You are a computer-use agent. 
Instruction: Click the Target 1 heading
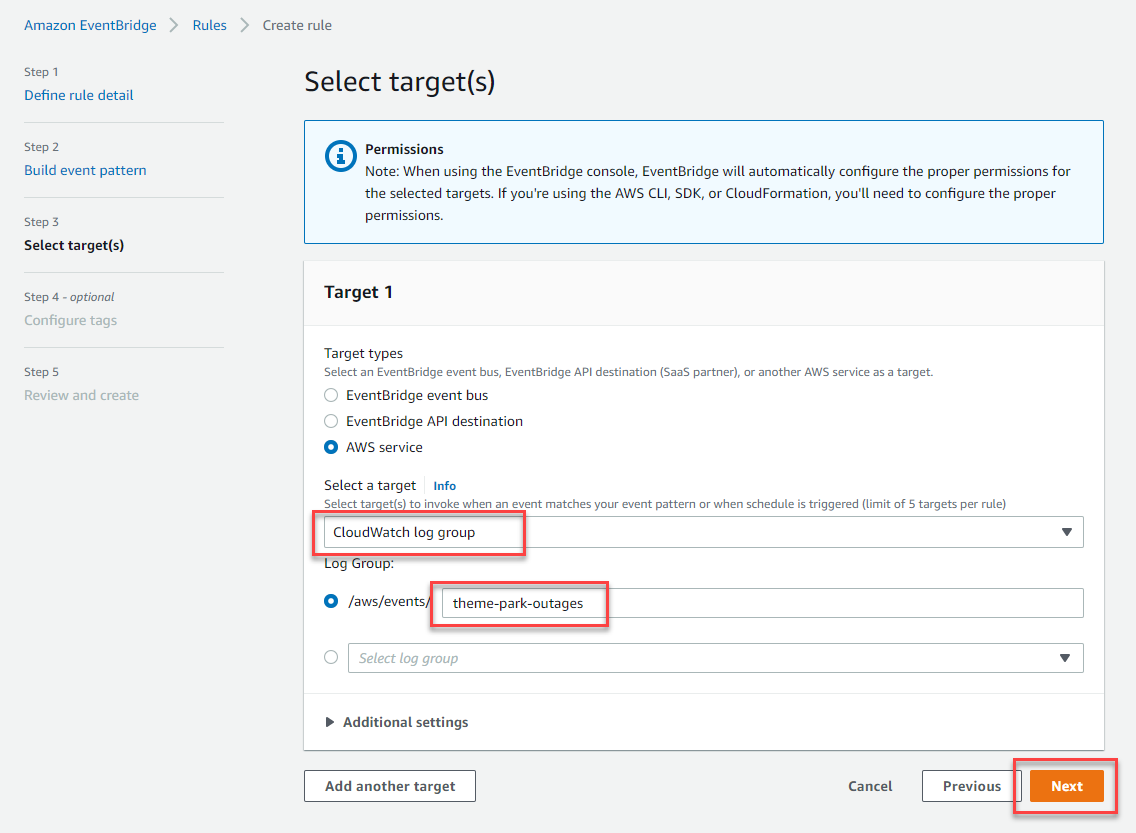click(x=358, y=292)
